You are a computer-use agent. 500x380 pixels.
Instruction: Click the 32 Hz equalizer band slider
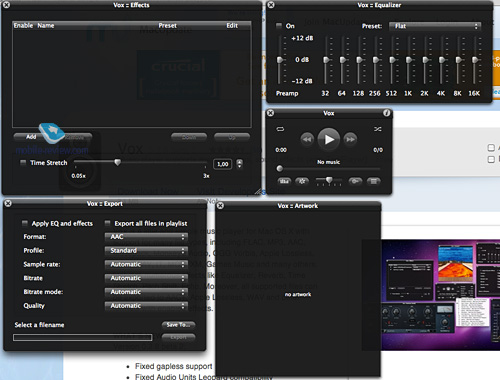[326, 60]
